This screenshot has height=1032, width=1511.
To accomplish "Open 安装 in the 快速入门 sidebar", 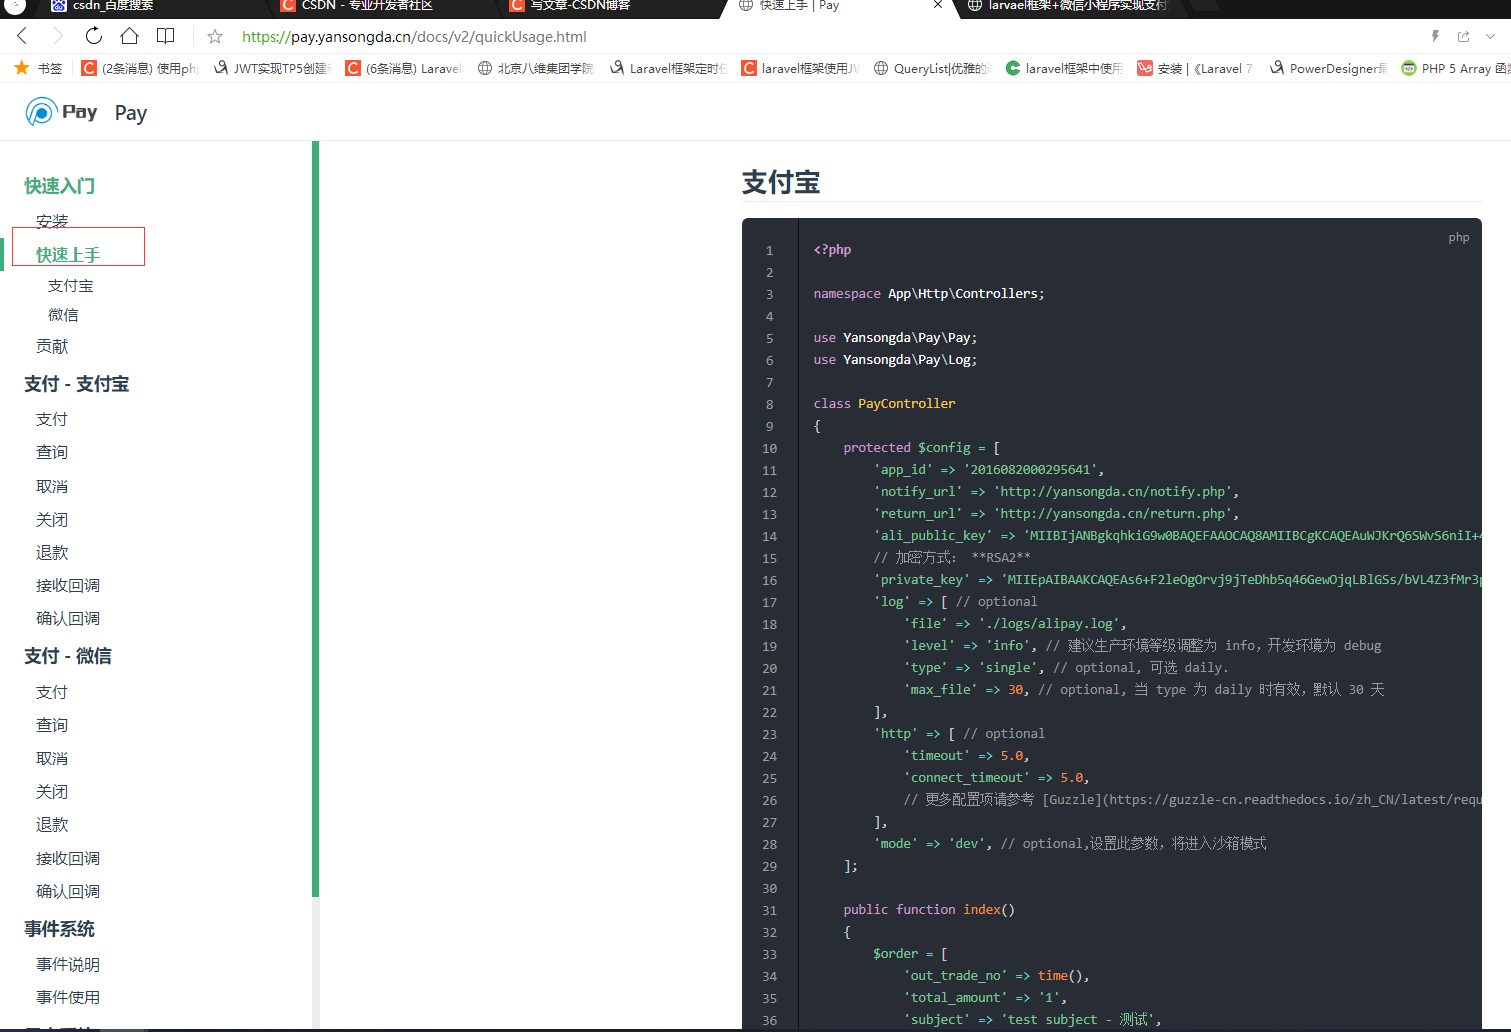I will click(51, 220).
